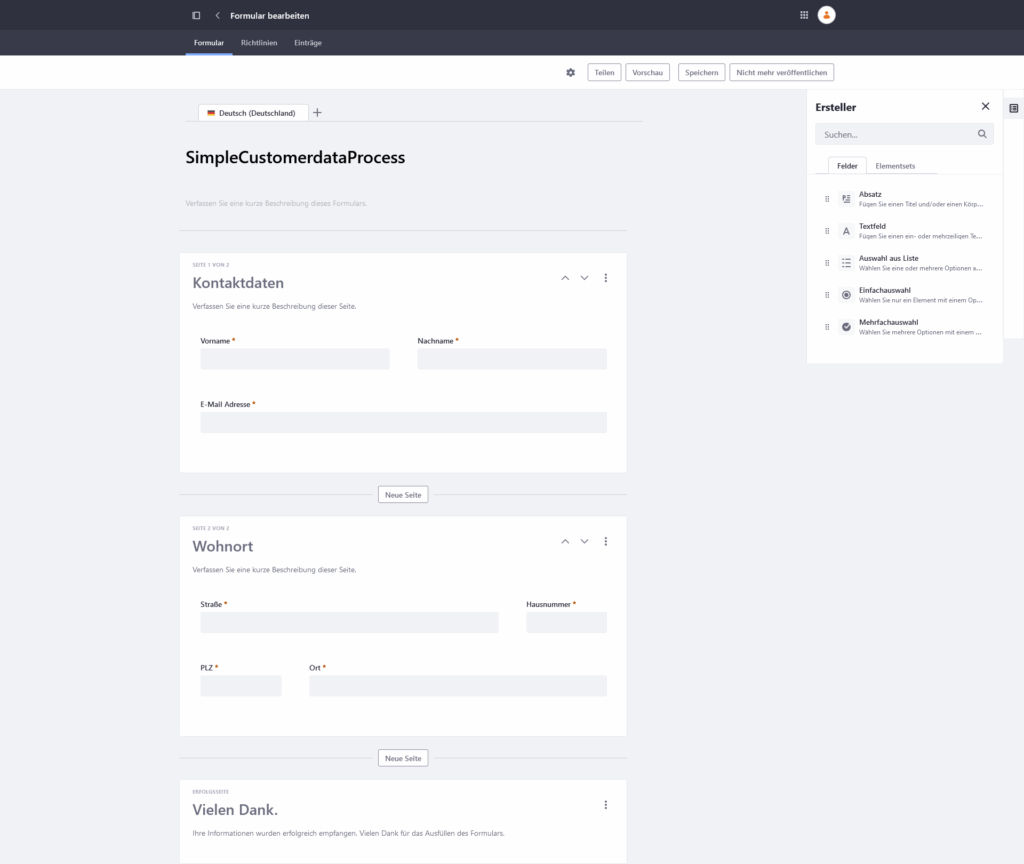Image resolution: width=1024 pixels, height=864 pixels.
Task: Click the E-Mail Adresse input field
Action: pyautogui.click(x=403, y=423)
